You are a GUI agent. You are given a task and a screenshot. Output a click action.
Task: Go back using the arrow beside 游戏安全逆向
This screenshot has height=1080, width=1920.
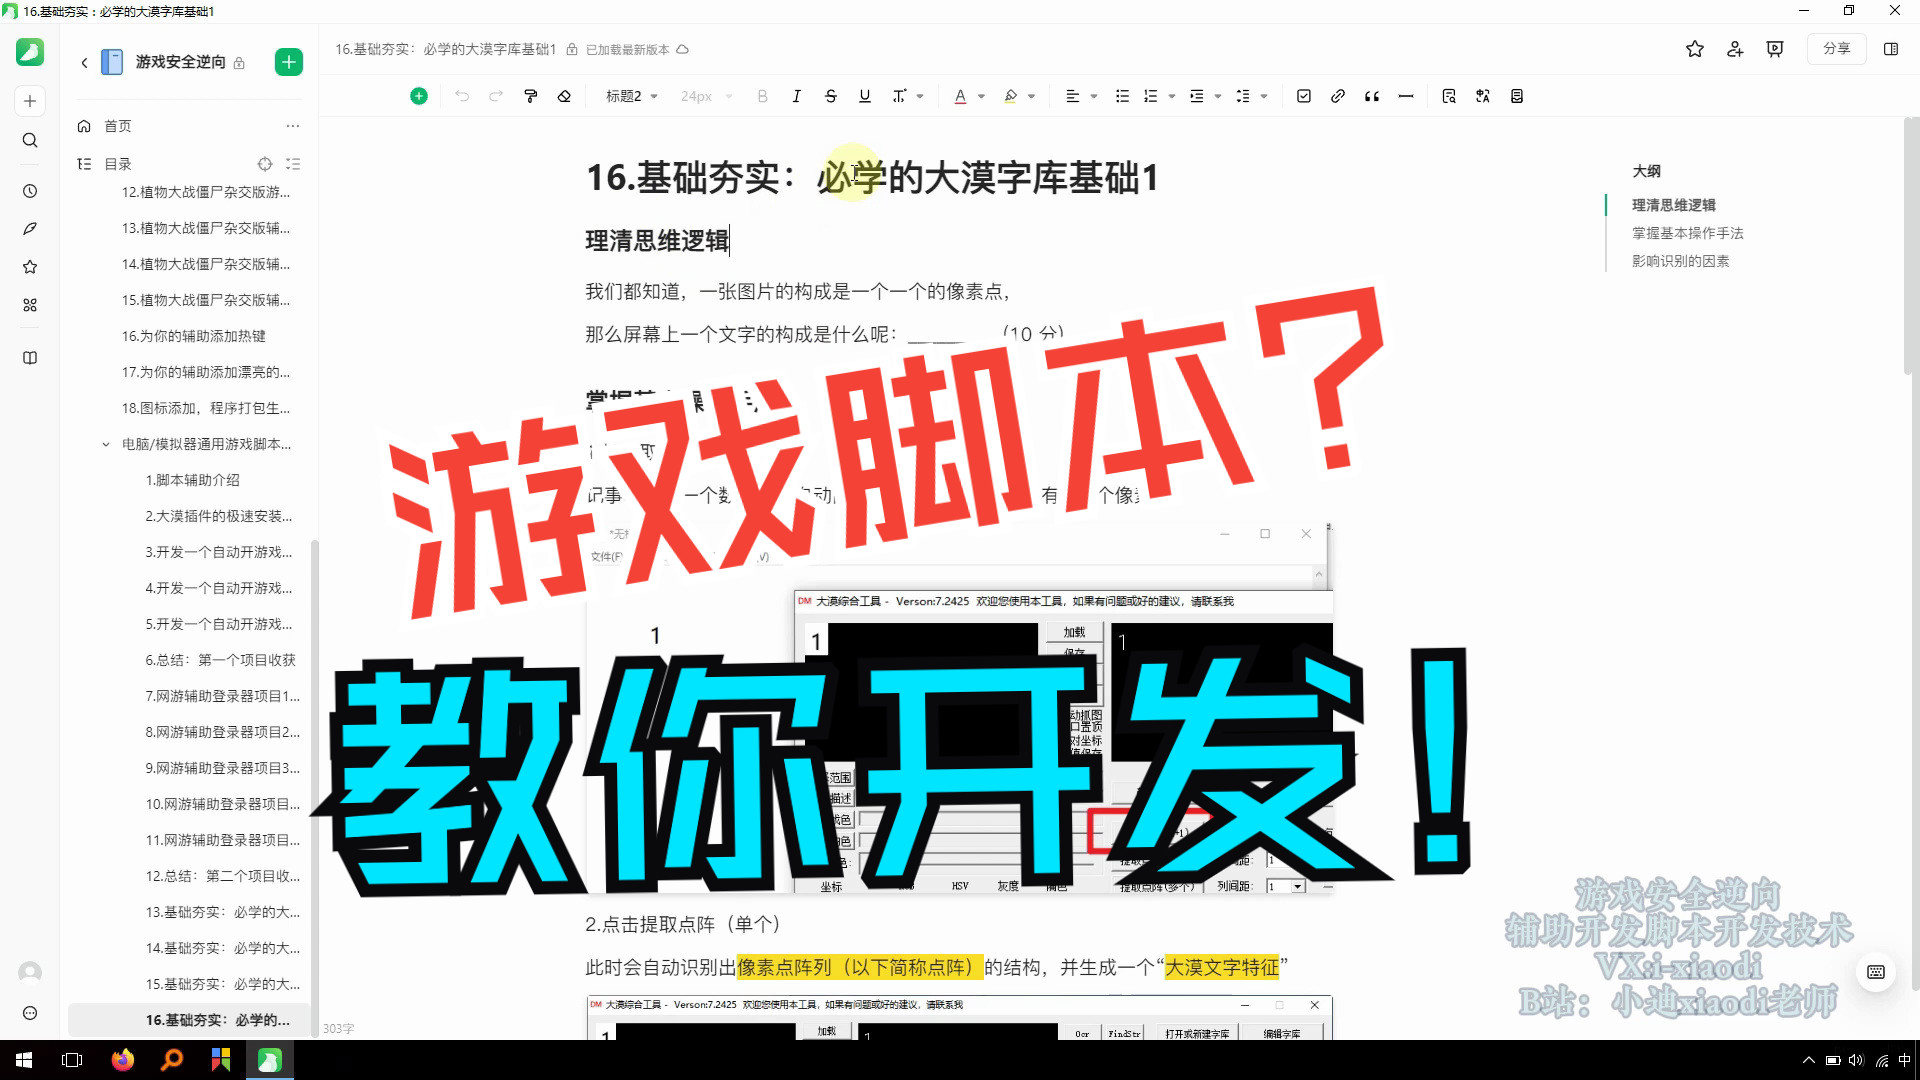(x=84, y=62)
